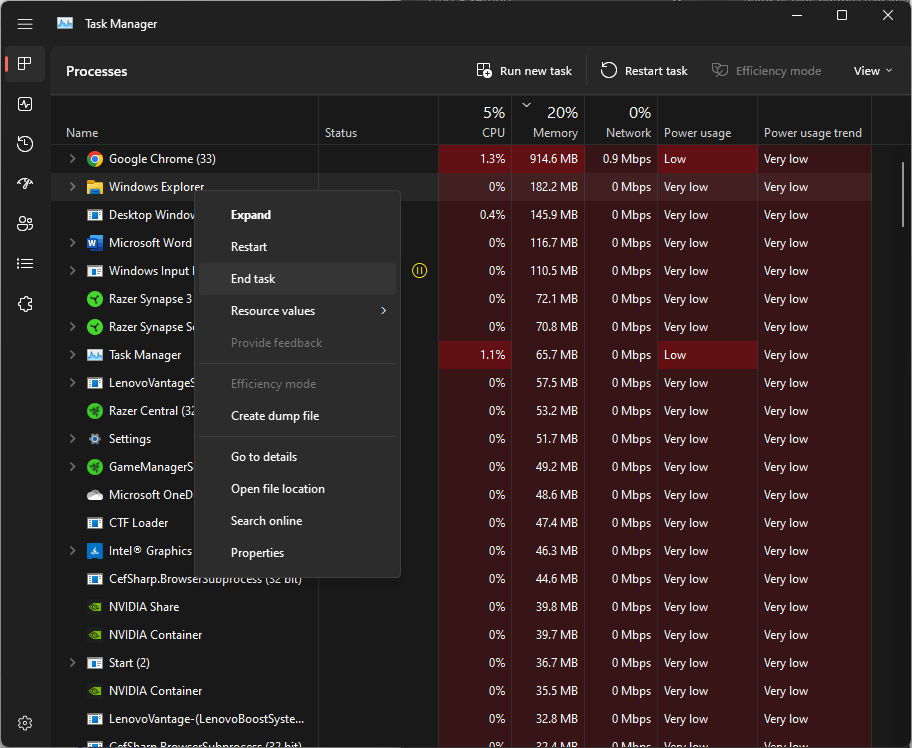Expand the Start (2) process group
The height and width of the screenshot is (748, 912).
tap(72, 662)
